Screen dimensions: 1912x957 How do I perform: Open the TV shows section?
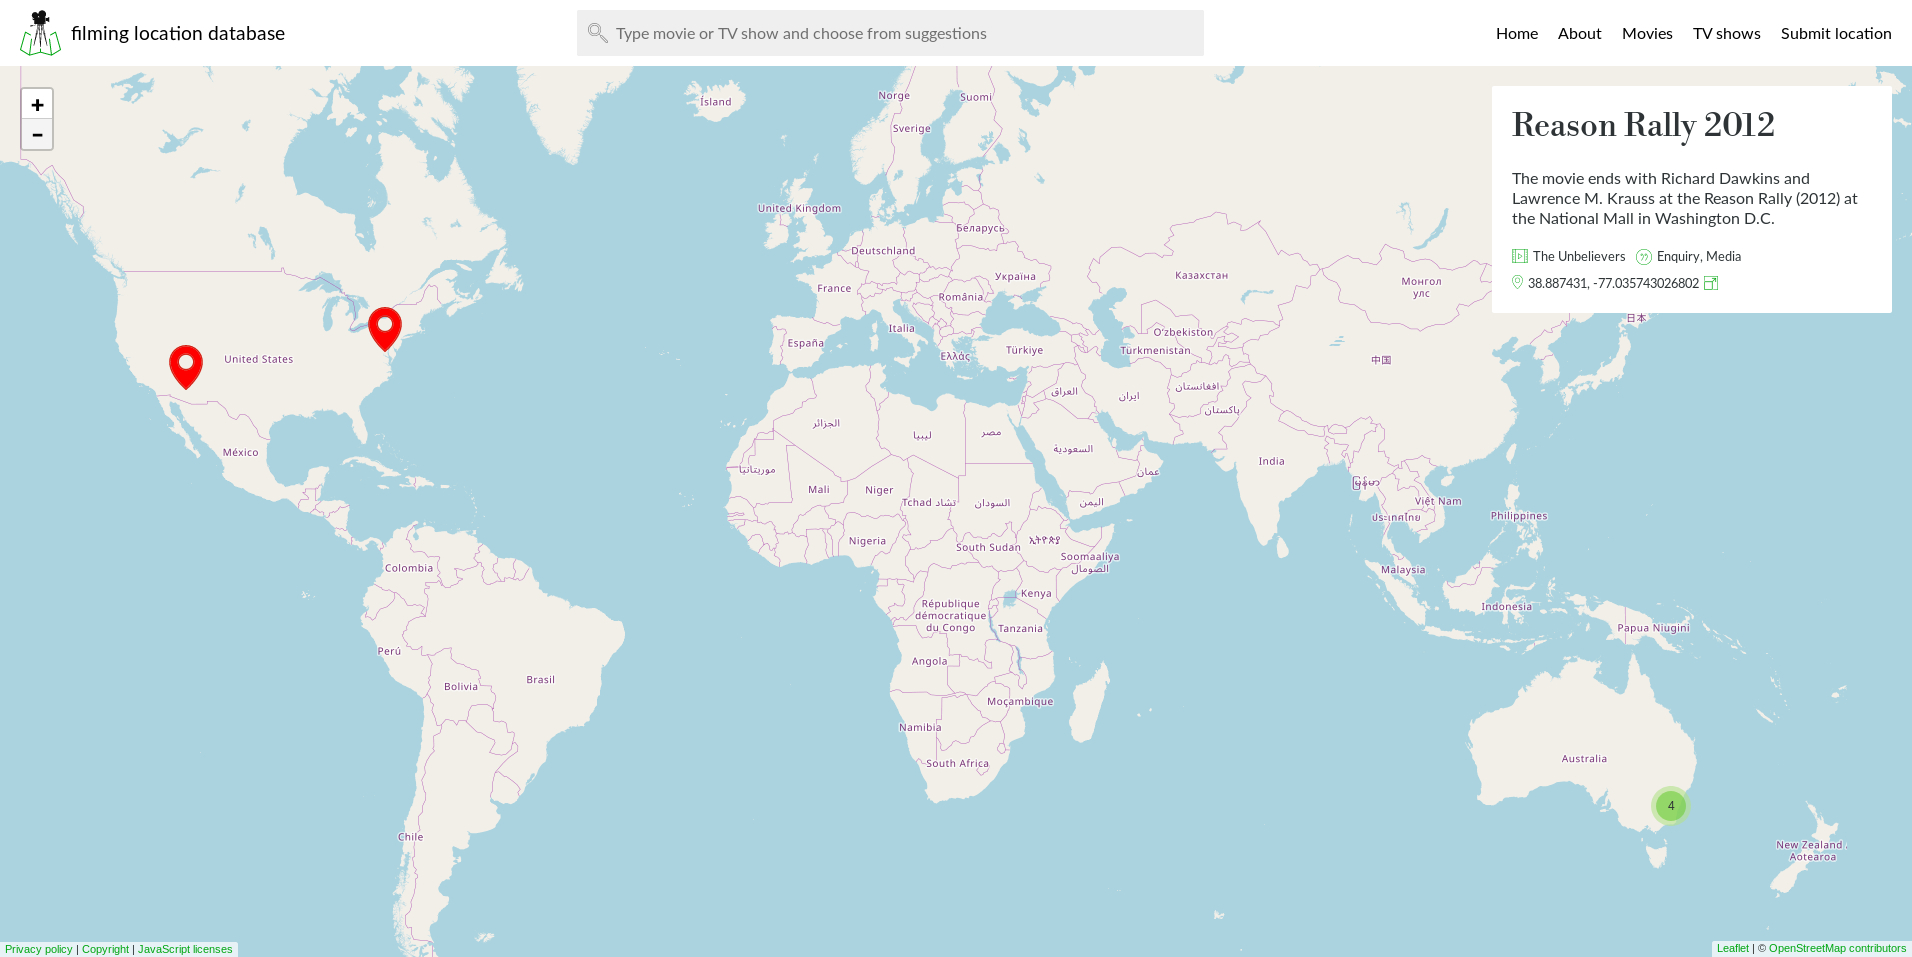pyautogui.click(x=1726, y=33)
